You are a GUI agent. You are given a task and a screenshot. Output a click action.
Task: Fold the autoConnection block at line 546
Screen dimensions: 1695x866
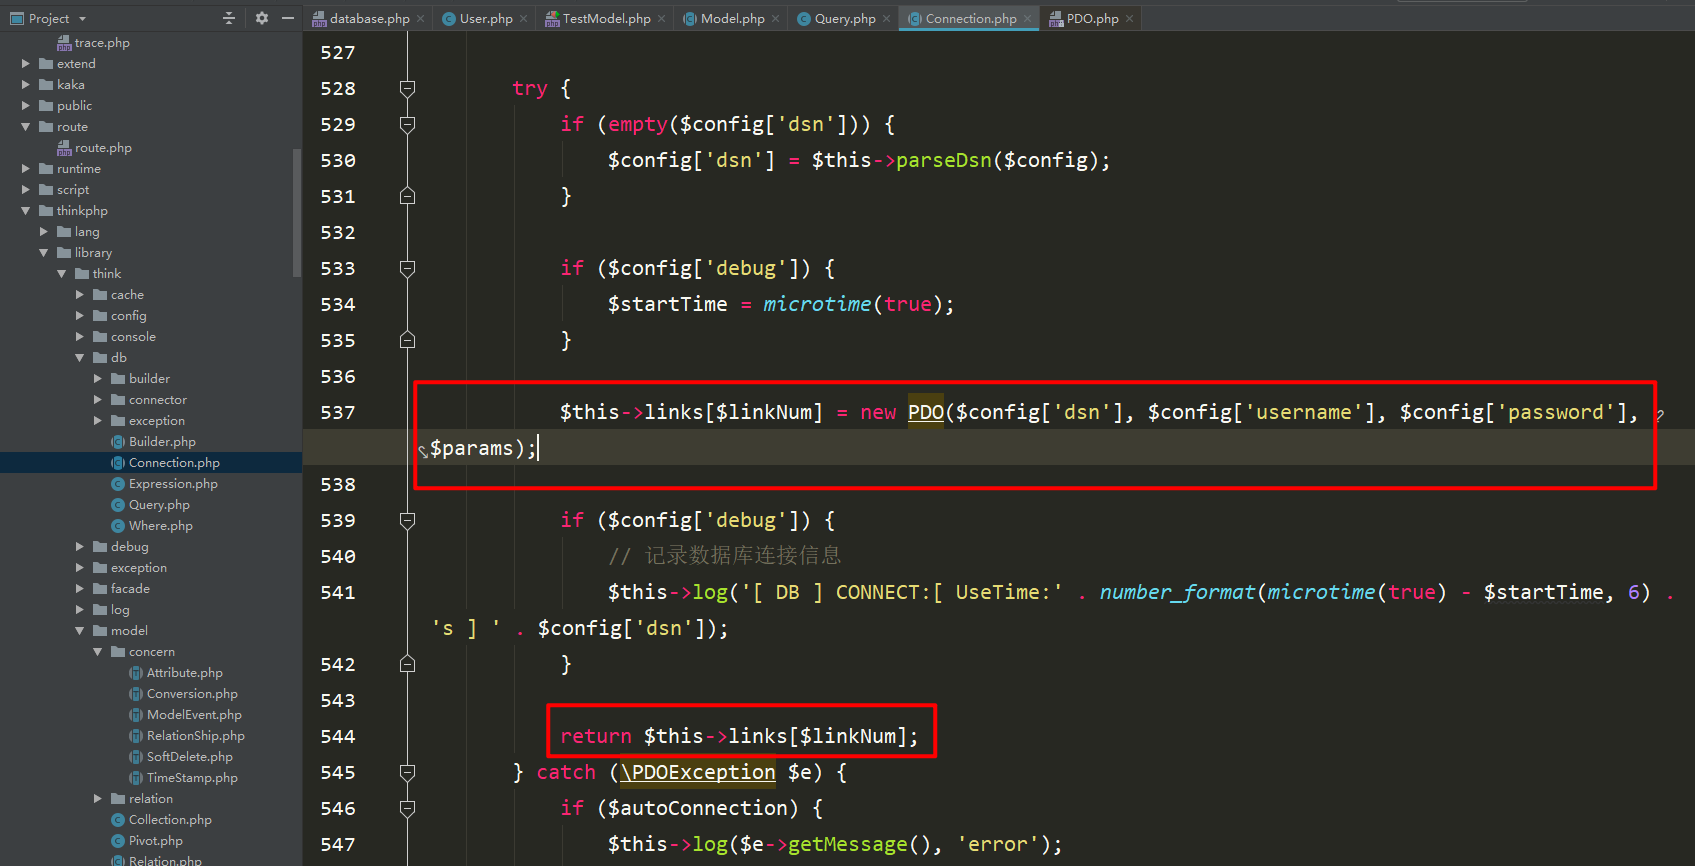(407, 808)
